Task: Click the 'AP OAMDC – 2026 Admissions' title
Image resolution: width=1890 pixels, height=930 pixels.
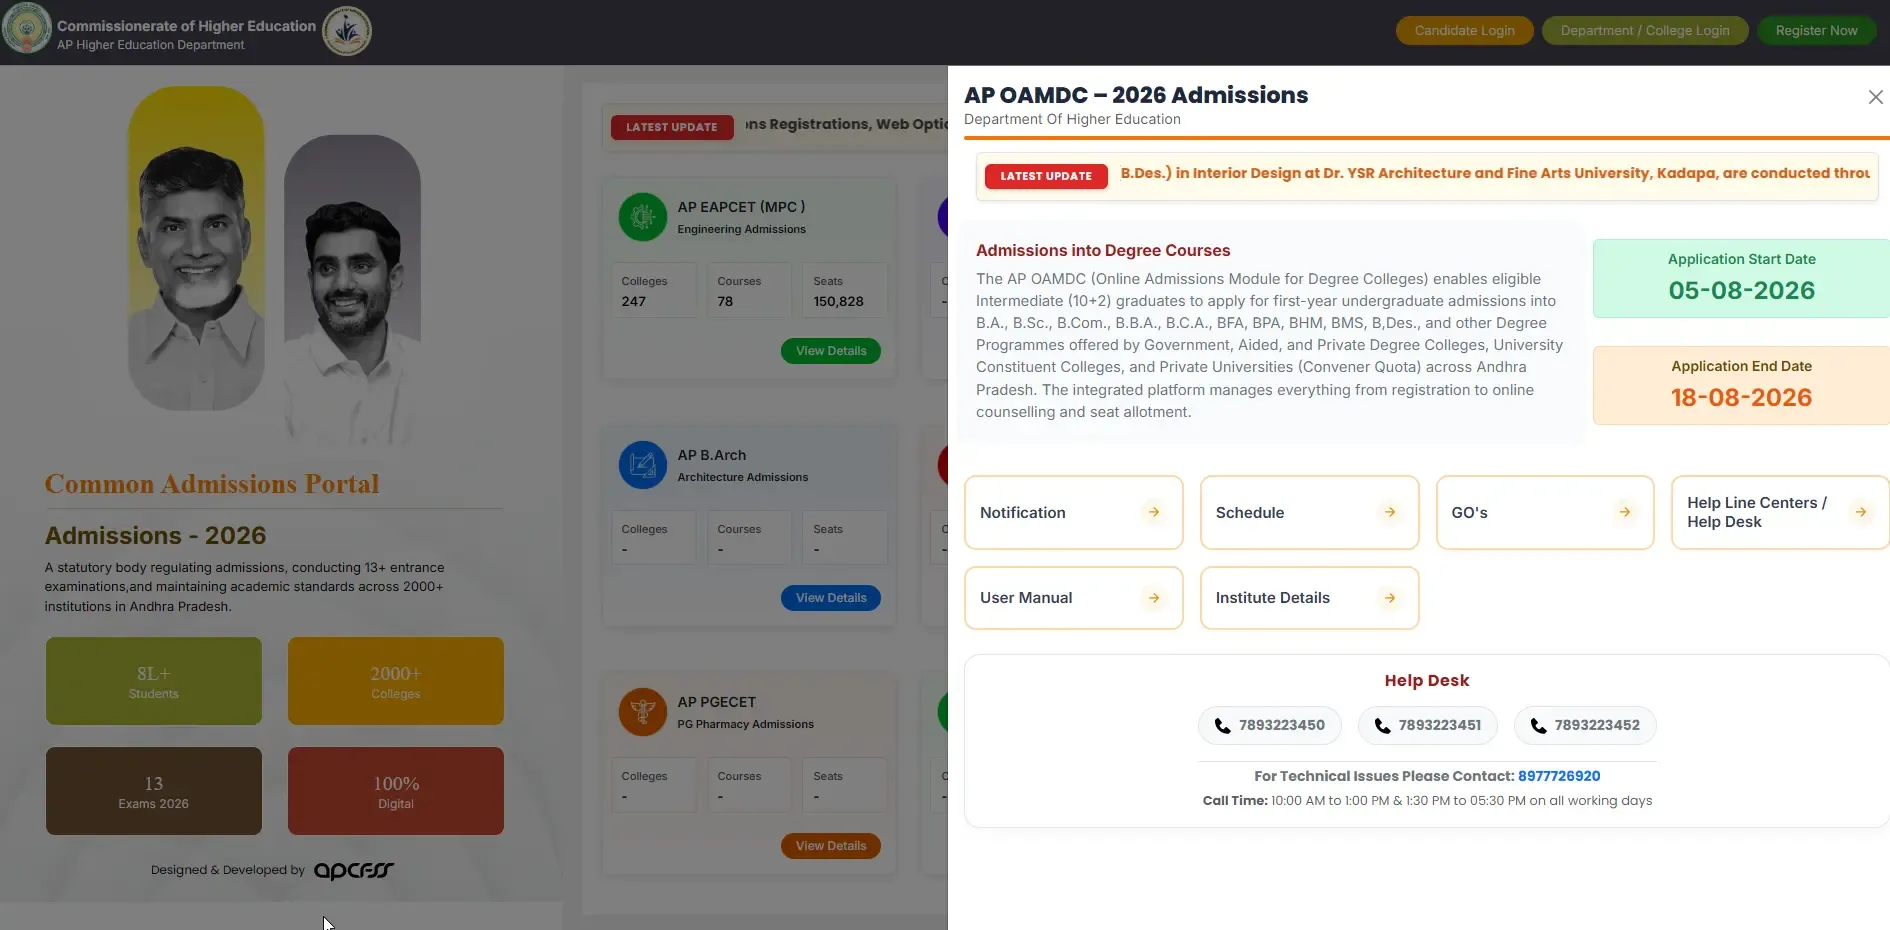Action: point(1136,95)
